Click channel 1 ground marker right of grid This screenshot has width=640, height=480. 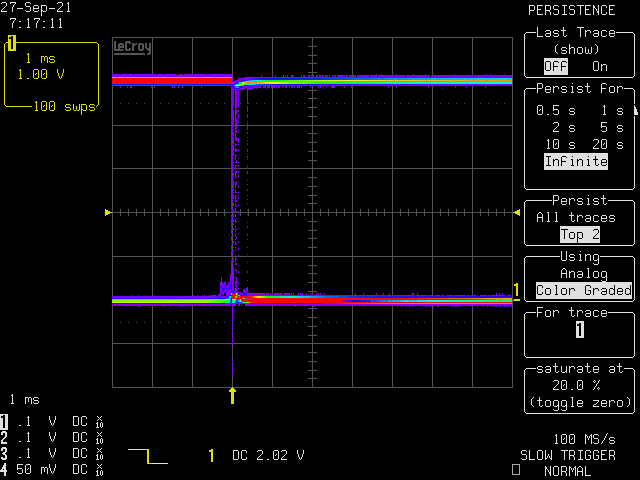(x=517, y=291)
